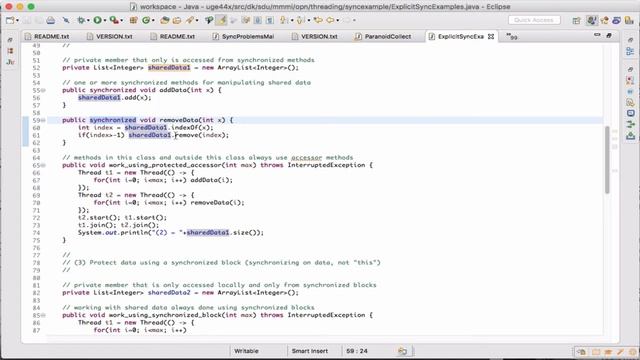Switch to the Debug perspective icon
This screenshot has height=360, width=640.
(x=604, y=20)
